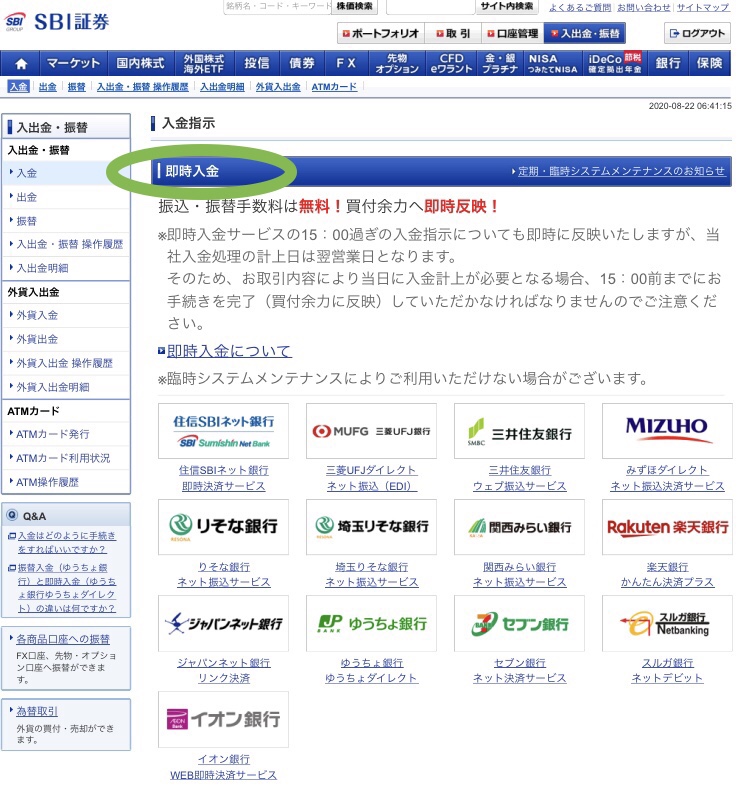Click the 三井住友銀行 logo

[519, 431]
